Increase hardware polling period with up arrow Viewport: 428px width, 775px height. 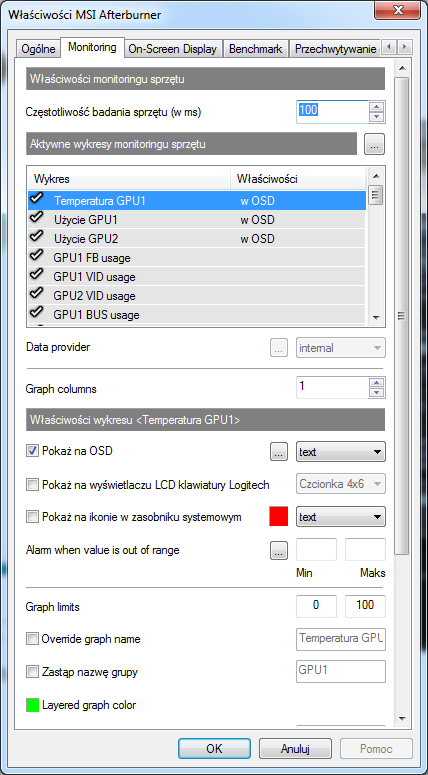[x=377, y=107]
